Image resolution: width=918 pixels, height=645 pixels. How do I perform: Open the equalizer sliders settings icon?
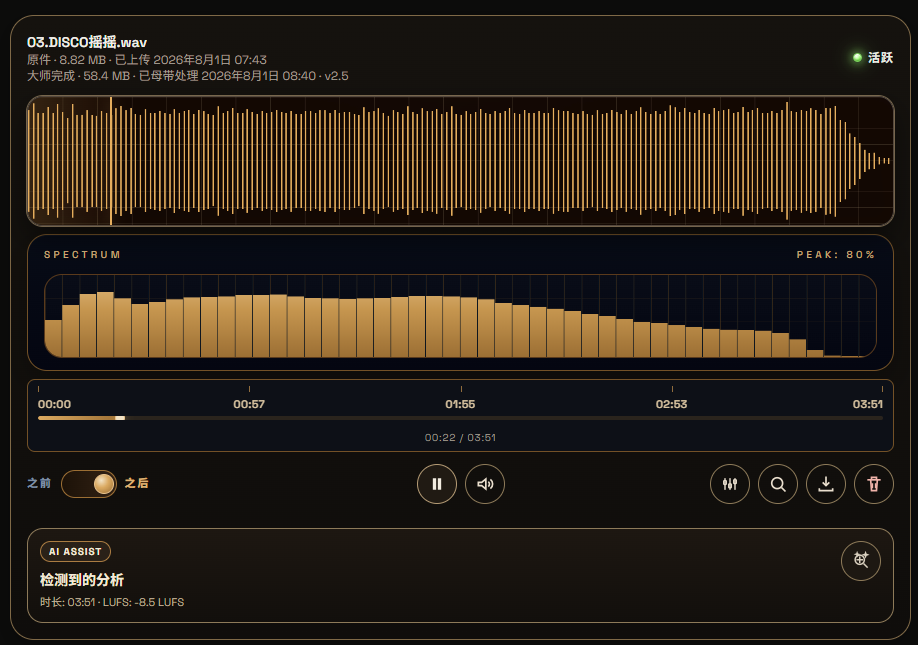pos(729,484)
